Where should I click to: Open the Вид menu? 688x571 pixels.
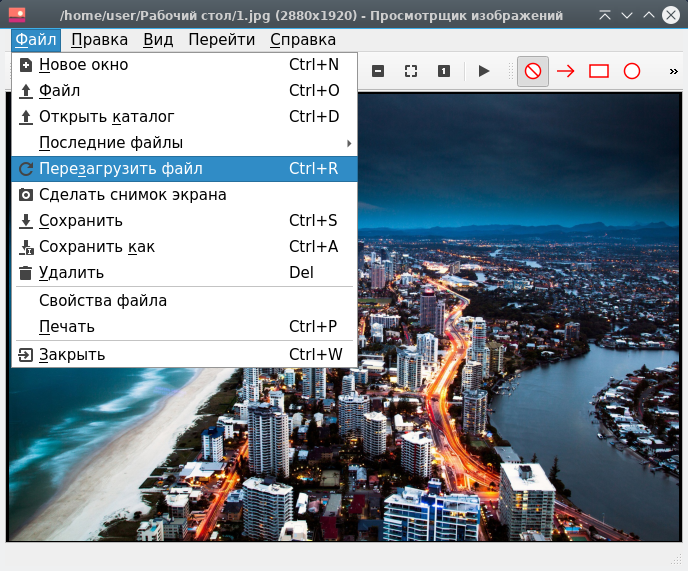[158, 40]
